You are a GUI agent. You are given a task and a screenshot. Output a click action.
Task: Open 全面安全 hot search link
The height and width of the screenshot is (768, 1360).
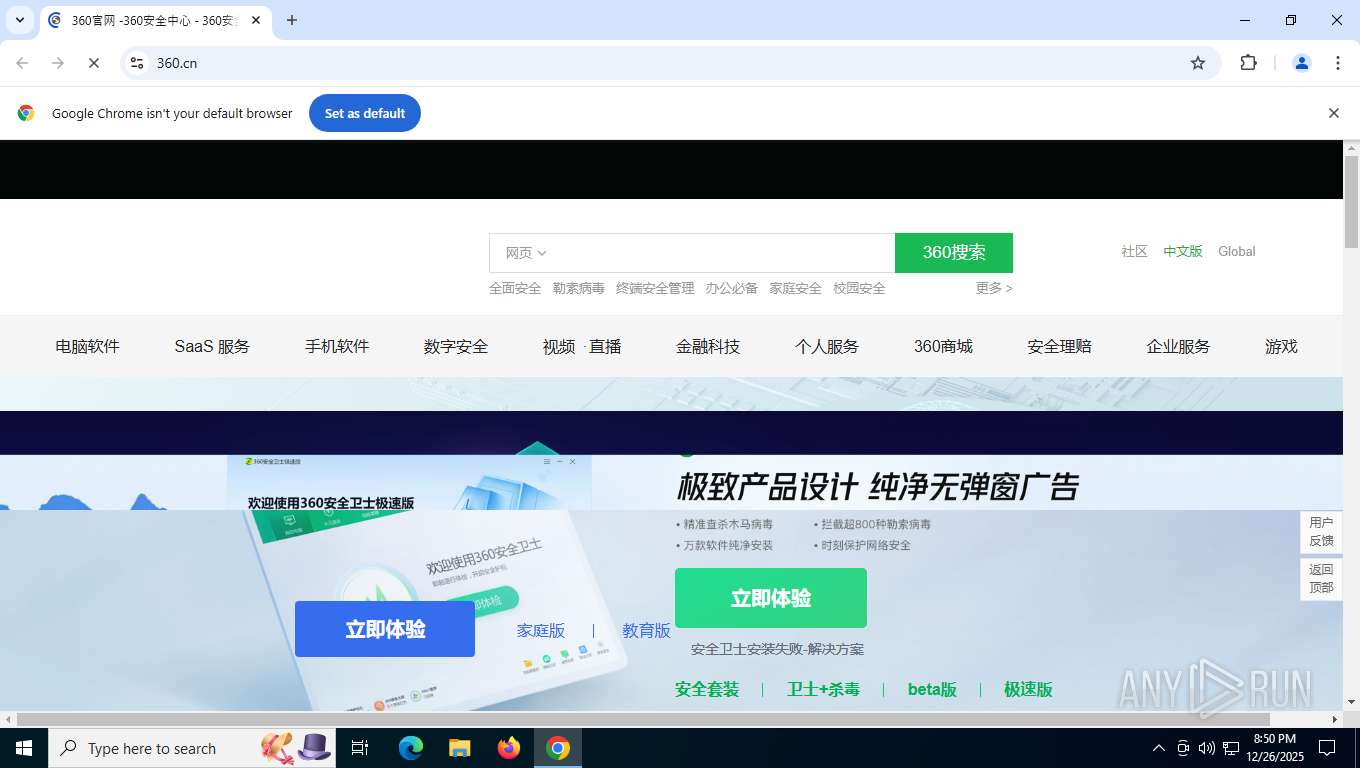tap(515, 288)
